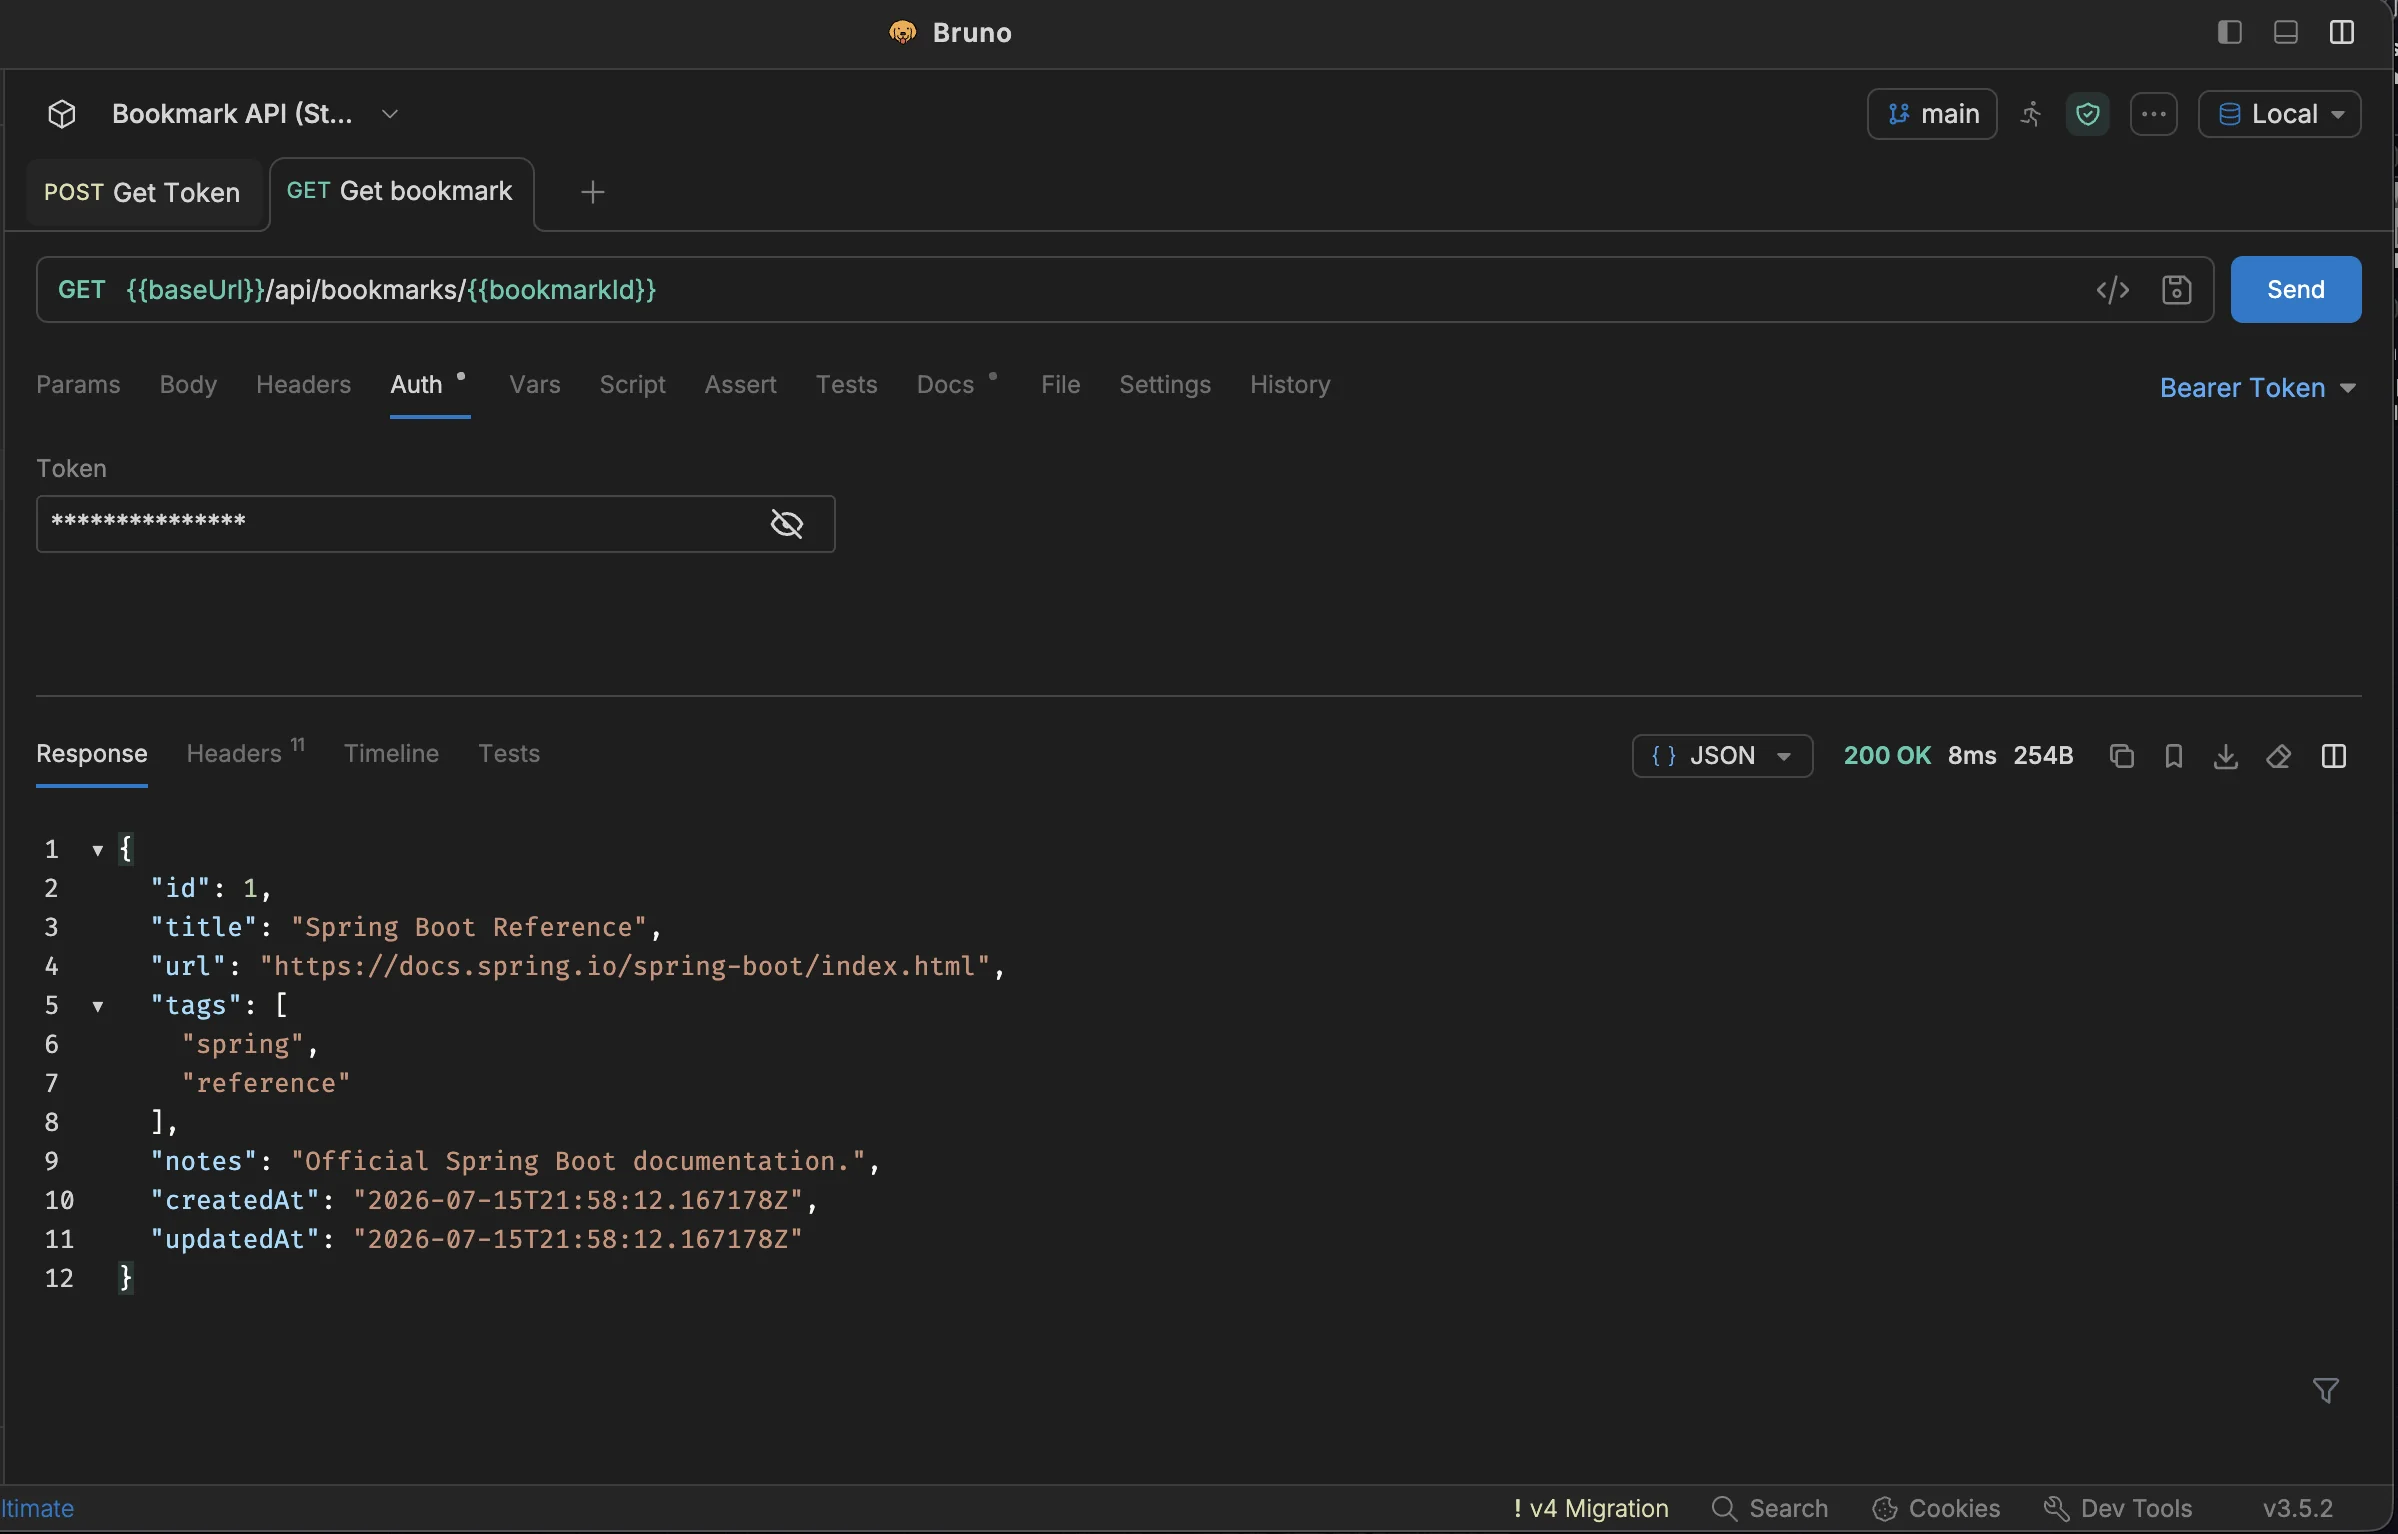This screenshot has height=1534, width=2398.
Task: Open a new request tab with plus
Action: [592, 192]
